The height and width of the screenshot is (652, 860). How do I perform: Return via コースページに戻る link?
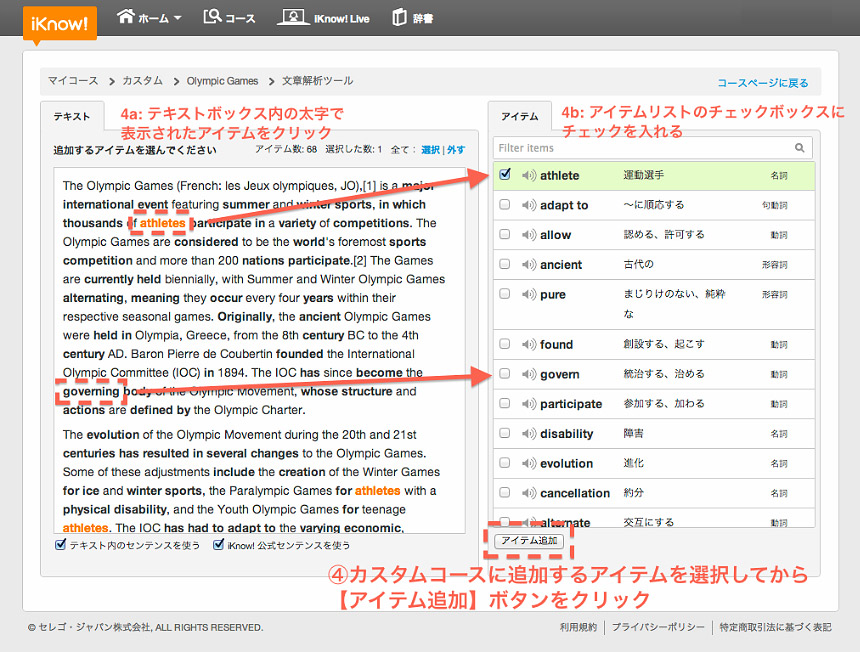tap(763, 83)
